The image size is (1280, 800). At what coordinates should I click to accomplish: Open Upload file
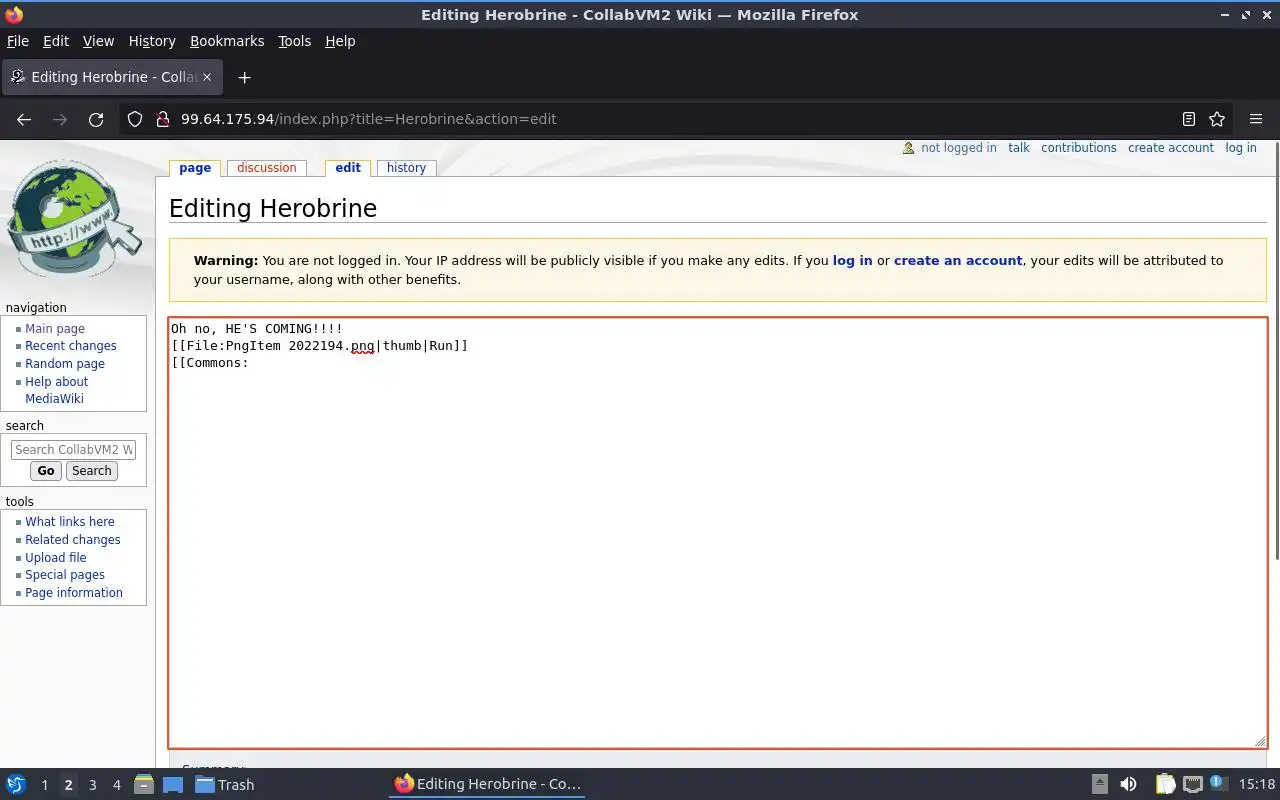(56, 558)
